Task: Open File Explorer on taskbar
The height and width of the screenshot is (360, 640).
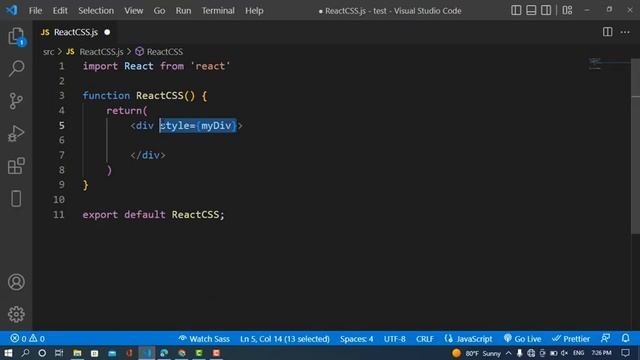Action: point(77,353)
